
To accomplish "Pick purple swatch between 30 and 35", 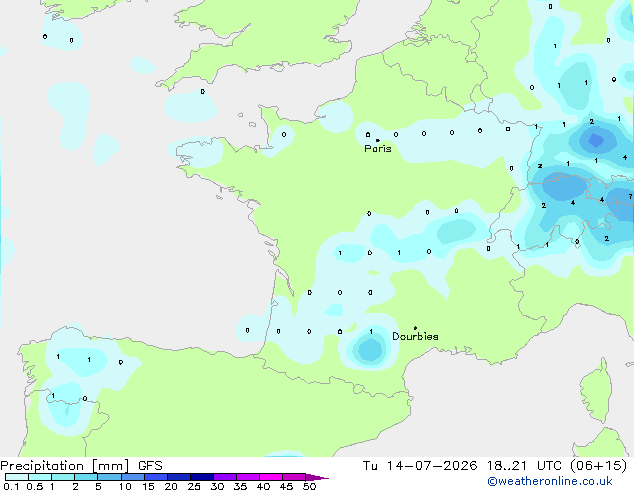I will pyautogui.click(x=225, y=477).
